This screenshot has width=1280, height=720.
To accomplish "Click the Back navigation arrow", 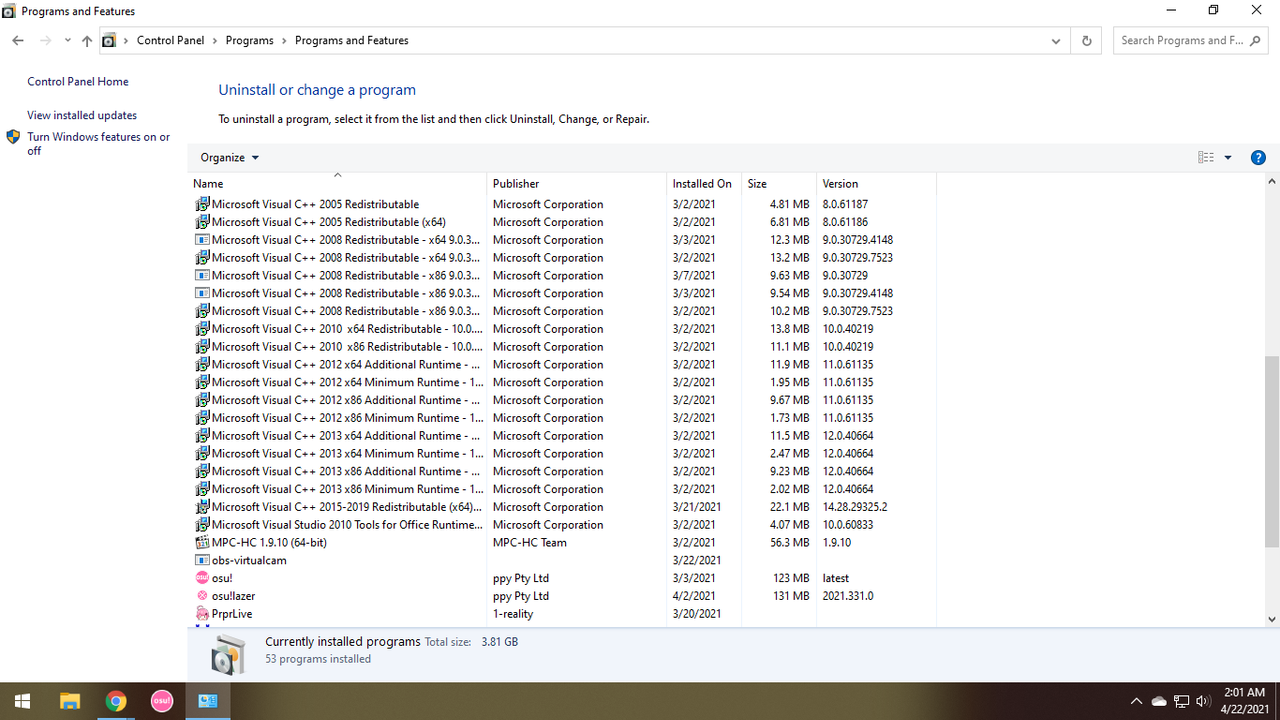I will (x=18, y=41).
